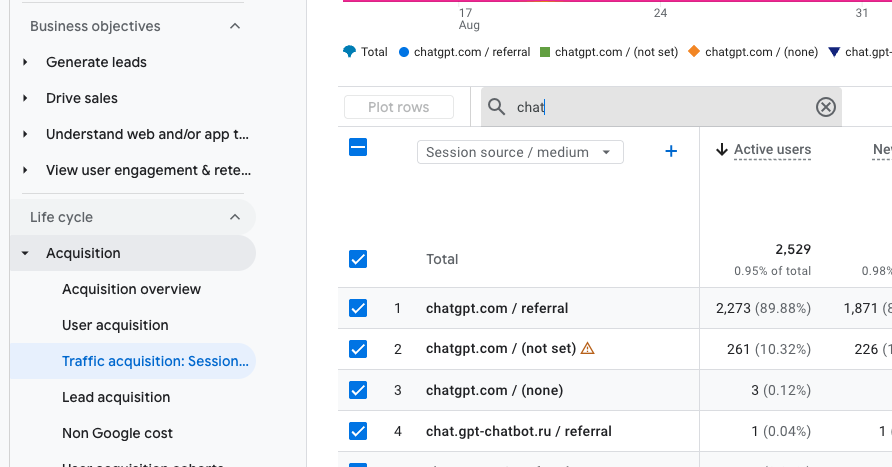Click the Business objectives section header
892x467 pixels.
coord(95,26)
